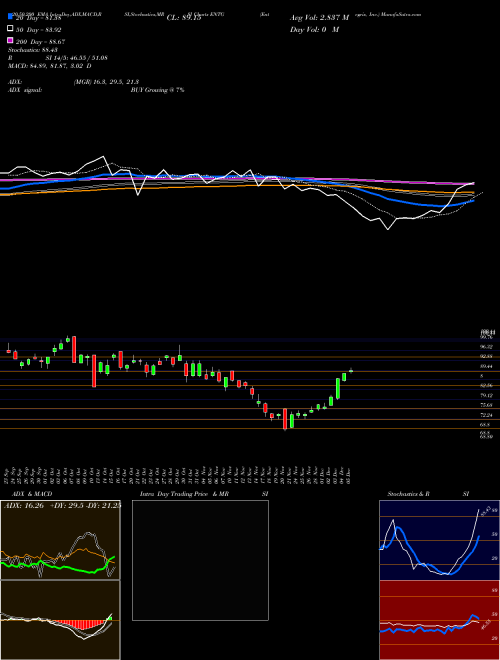Click the '(MGR) 16.3, 29.5, 21.3' ADX values

pyautogui.click(x=106, y=82)
